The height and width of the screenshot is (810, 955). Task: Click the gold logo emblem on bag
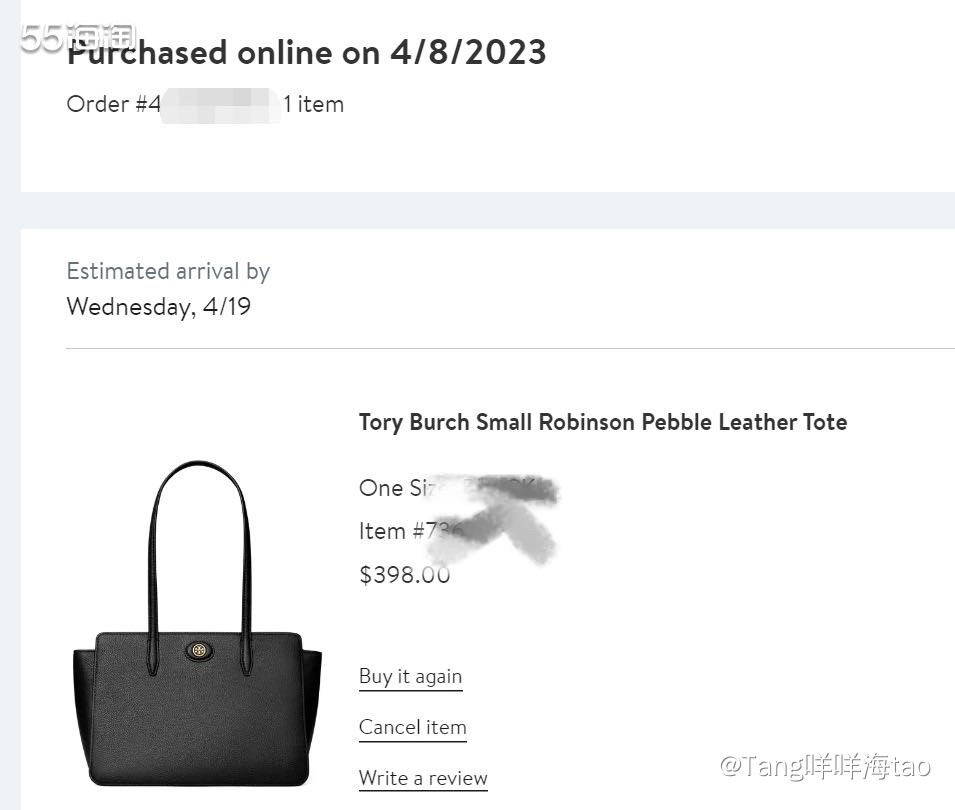198,650
